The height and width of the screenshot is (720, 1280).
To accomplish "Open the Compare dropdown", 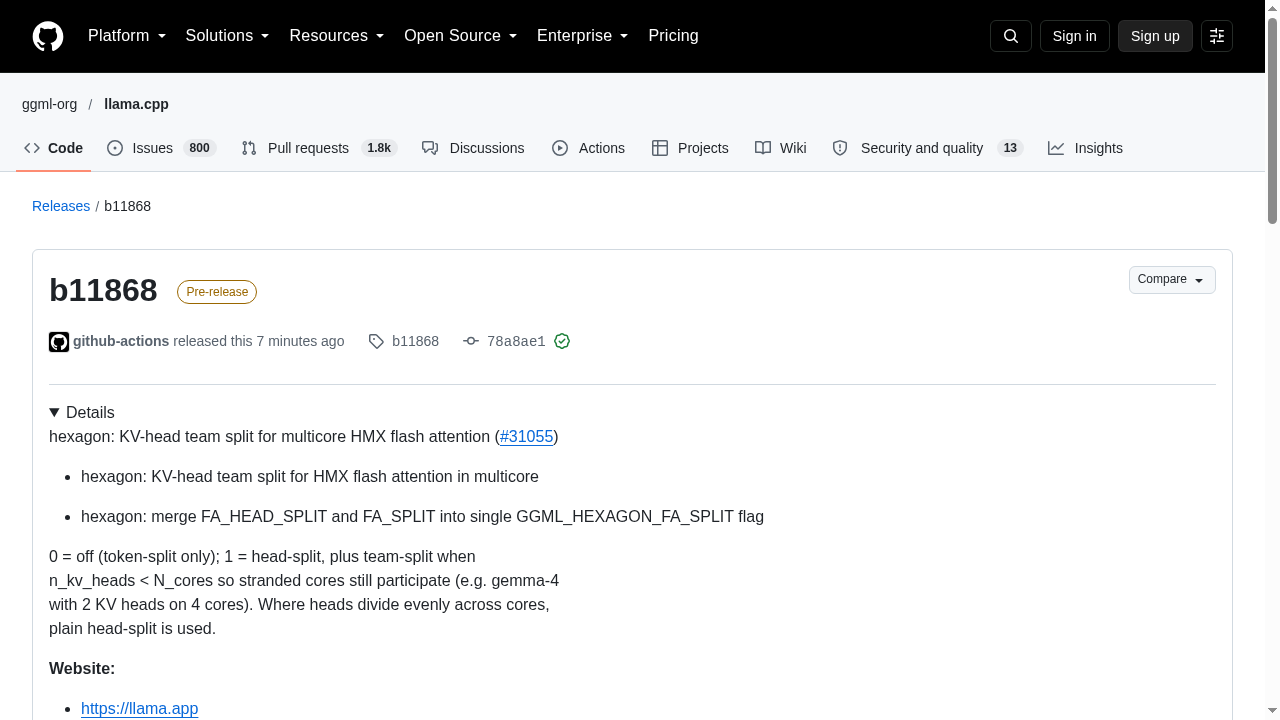I will 1172,280.
